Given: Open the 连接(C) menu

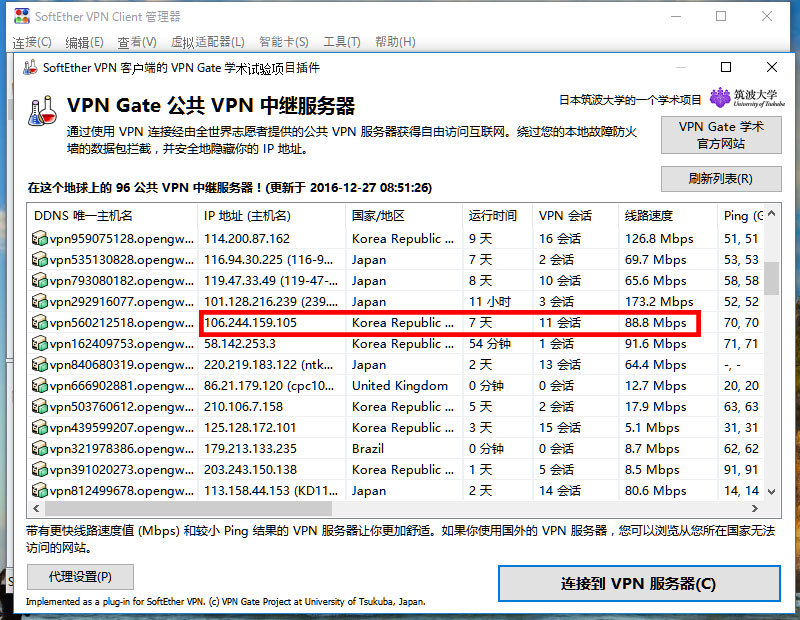Looking at the screenshot, I should pos(31,42).
